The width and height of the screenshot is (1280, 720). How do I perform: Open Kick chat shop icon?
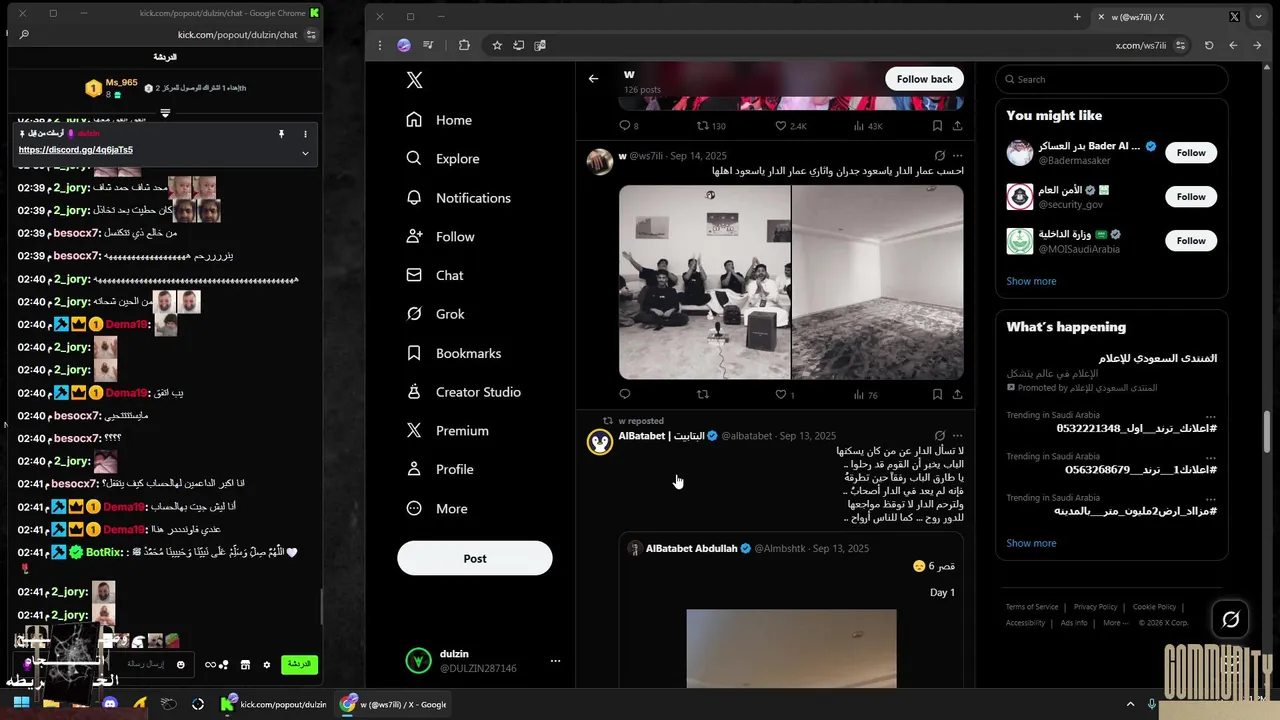coord(245,664)
